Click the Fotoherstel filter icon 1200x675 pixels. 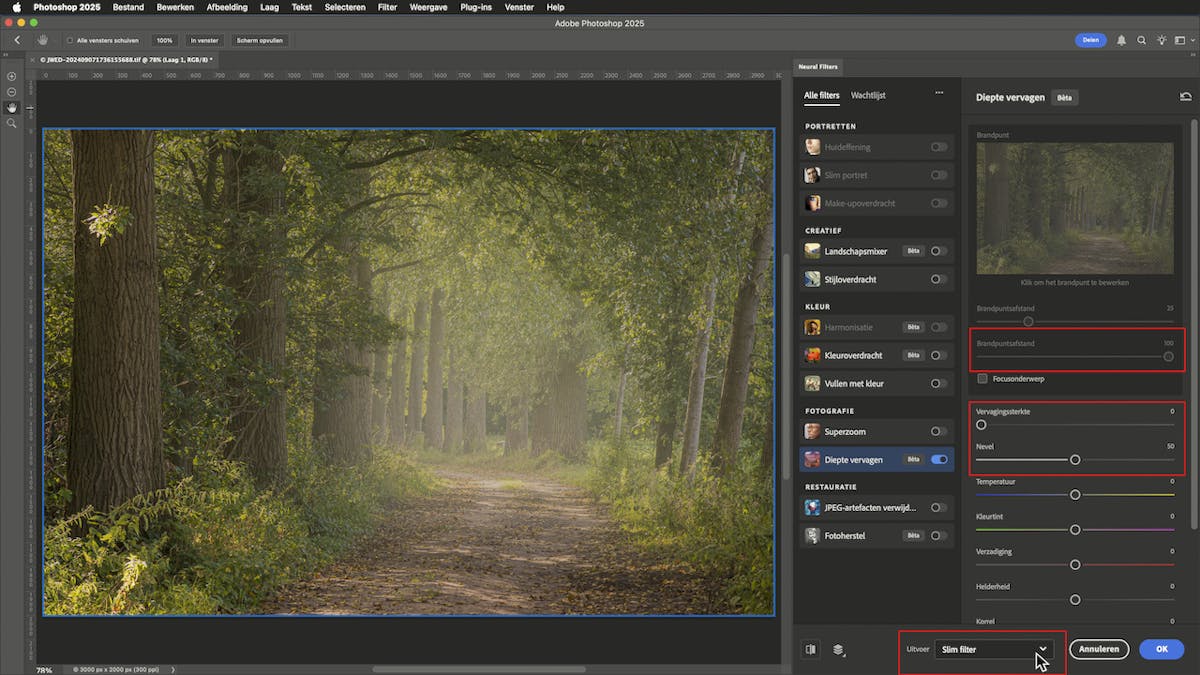point(813,535)
